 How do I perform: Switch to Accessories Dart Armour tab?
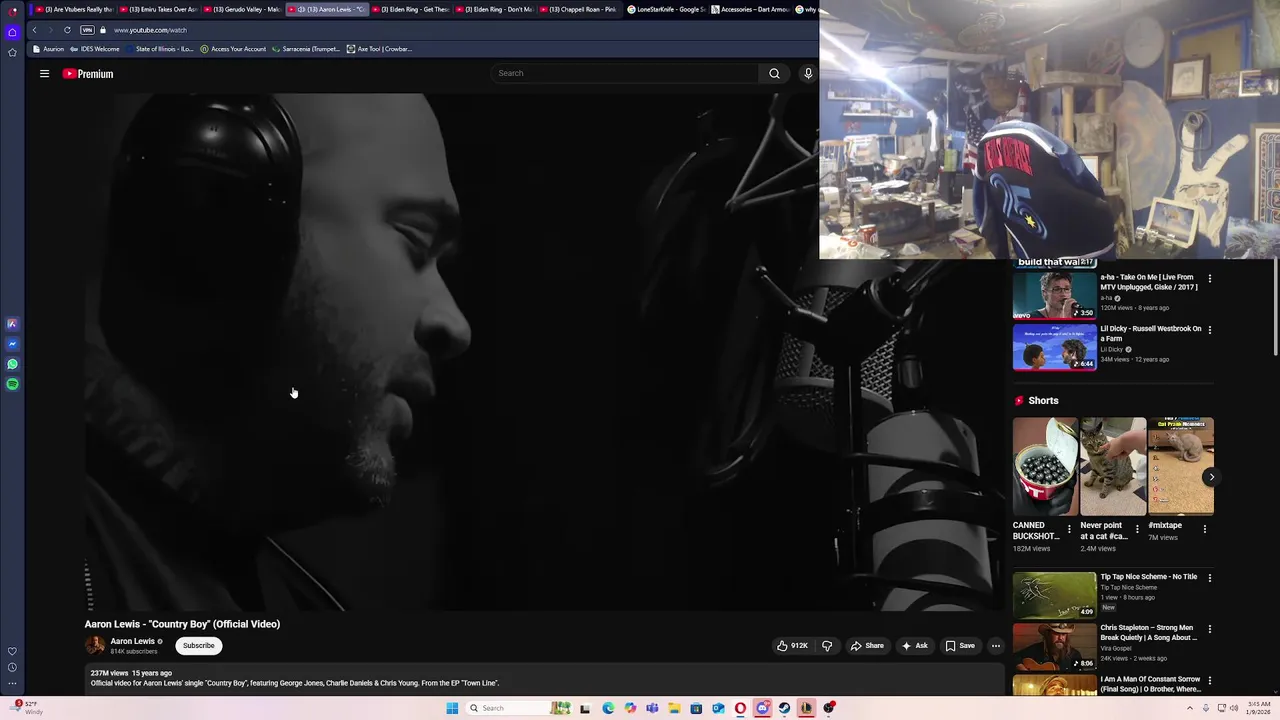coord(749,9)
